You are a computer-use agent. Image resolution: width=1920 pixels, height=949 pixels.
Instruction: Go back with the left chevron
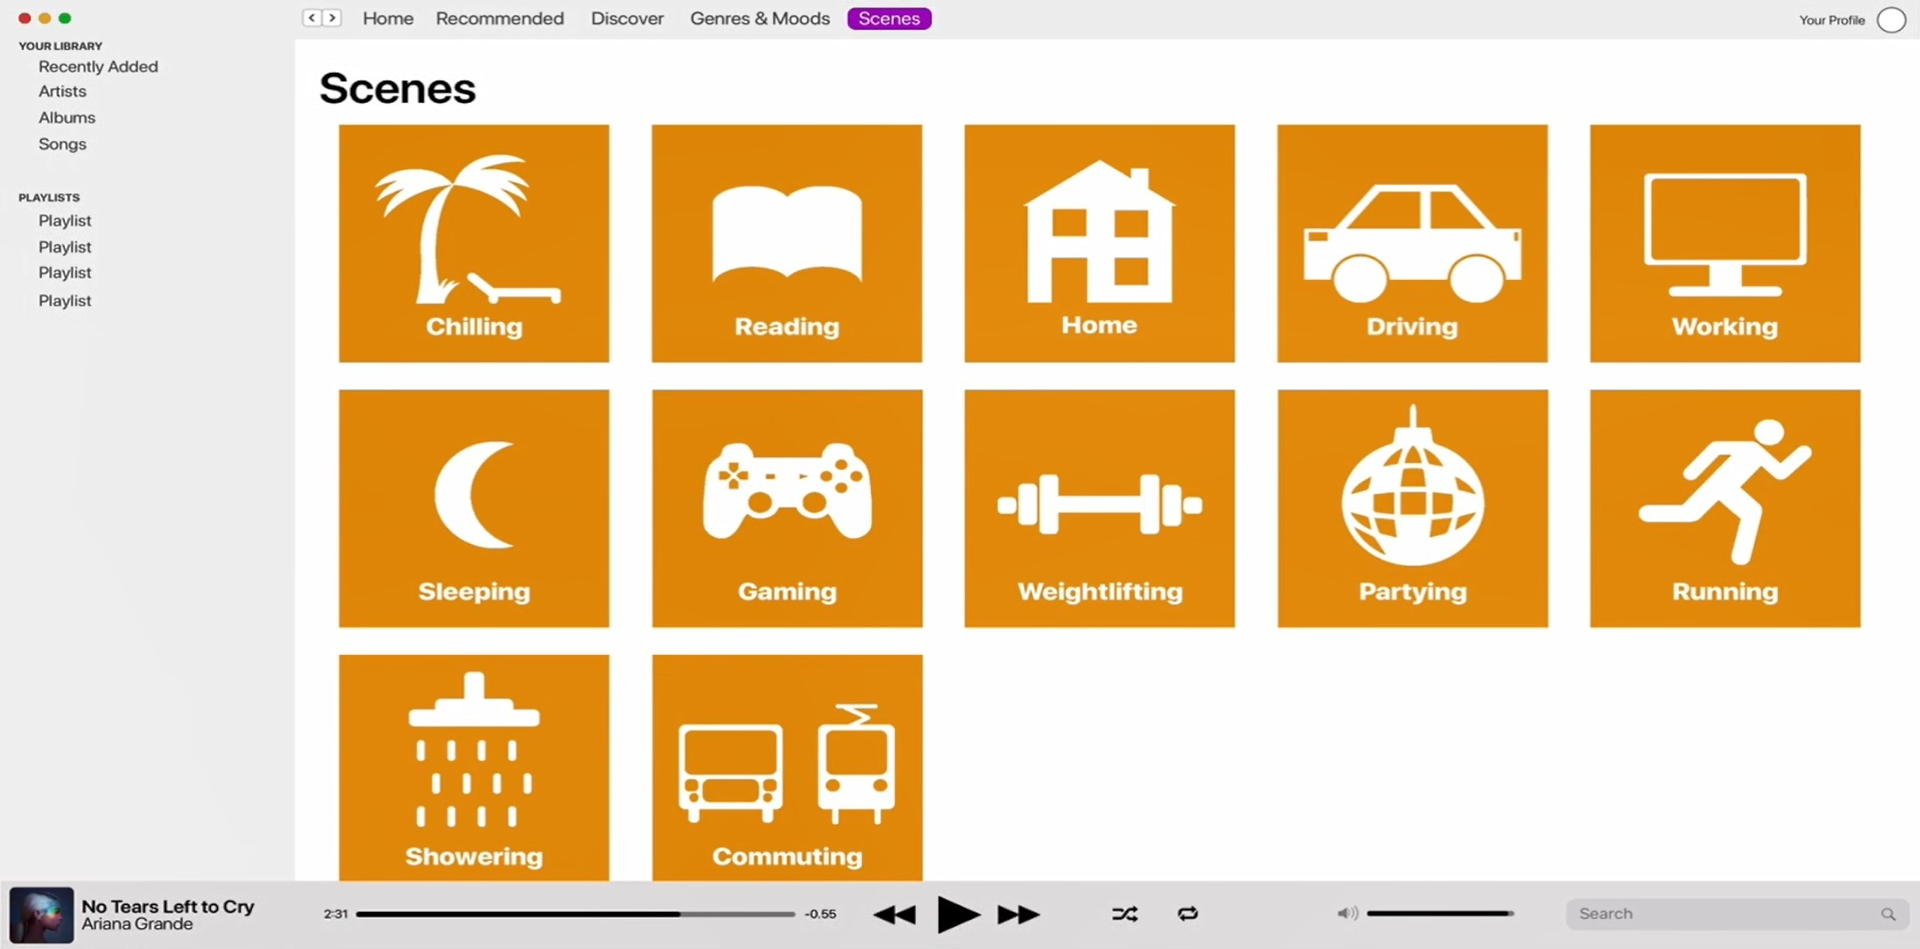coord(312,18)
